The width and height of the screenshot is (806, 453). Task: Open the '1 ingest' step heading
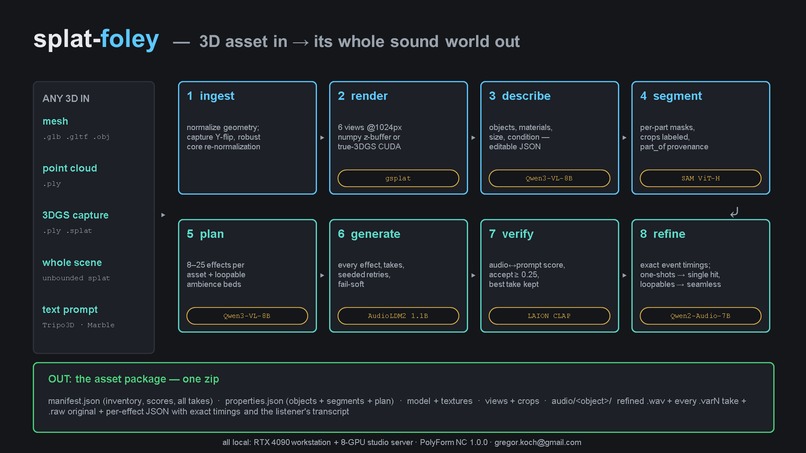[x=210, y=96]
